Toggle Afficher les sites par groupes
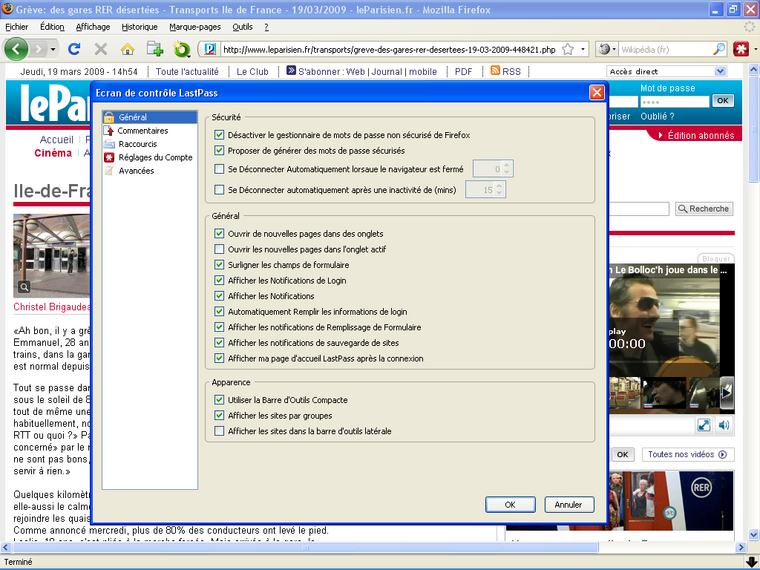The image size is (760, 570). tap(219, 415)
